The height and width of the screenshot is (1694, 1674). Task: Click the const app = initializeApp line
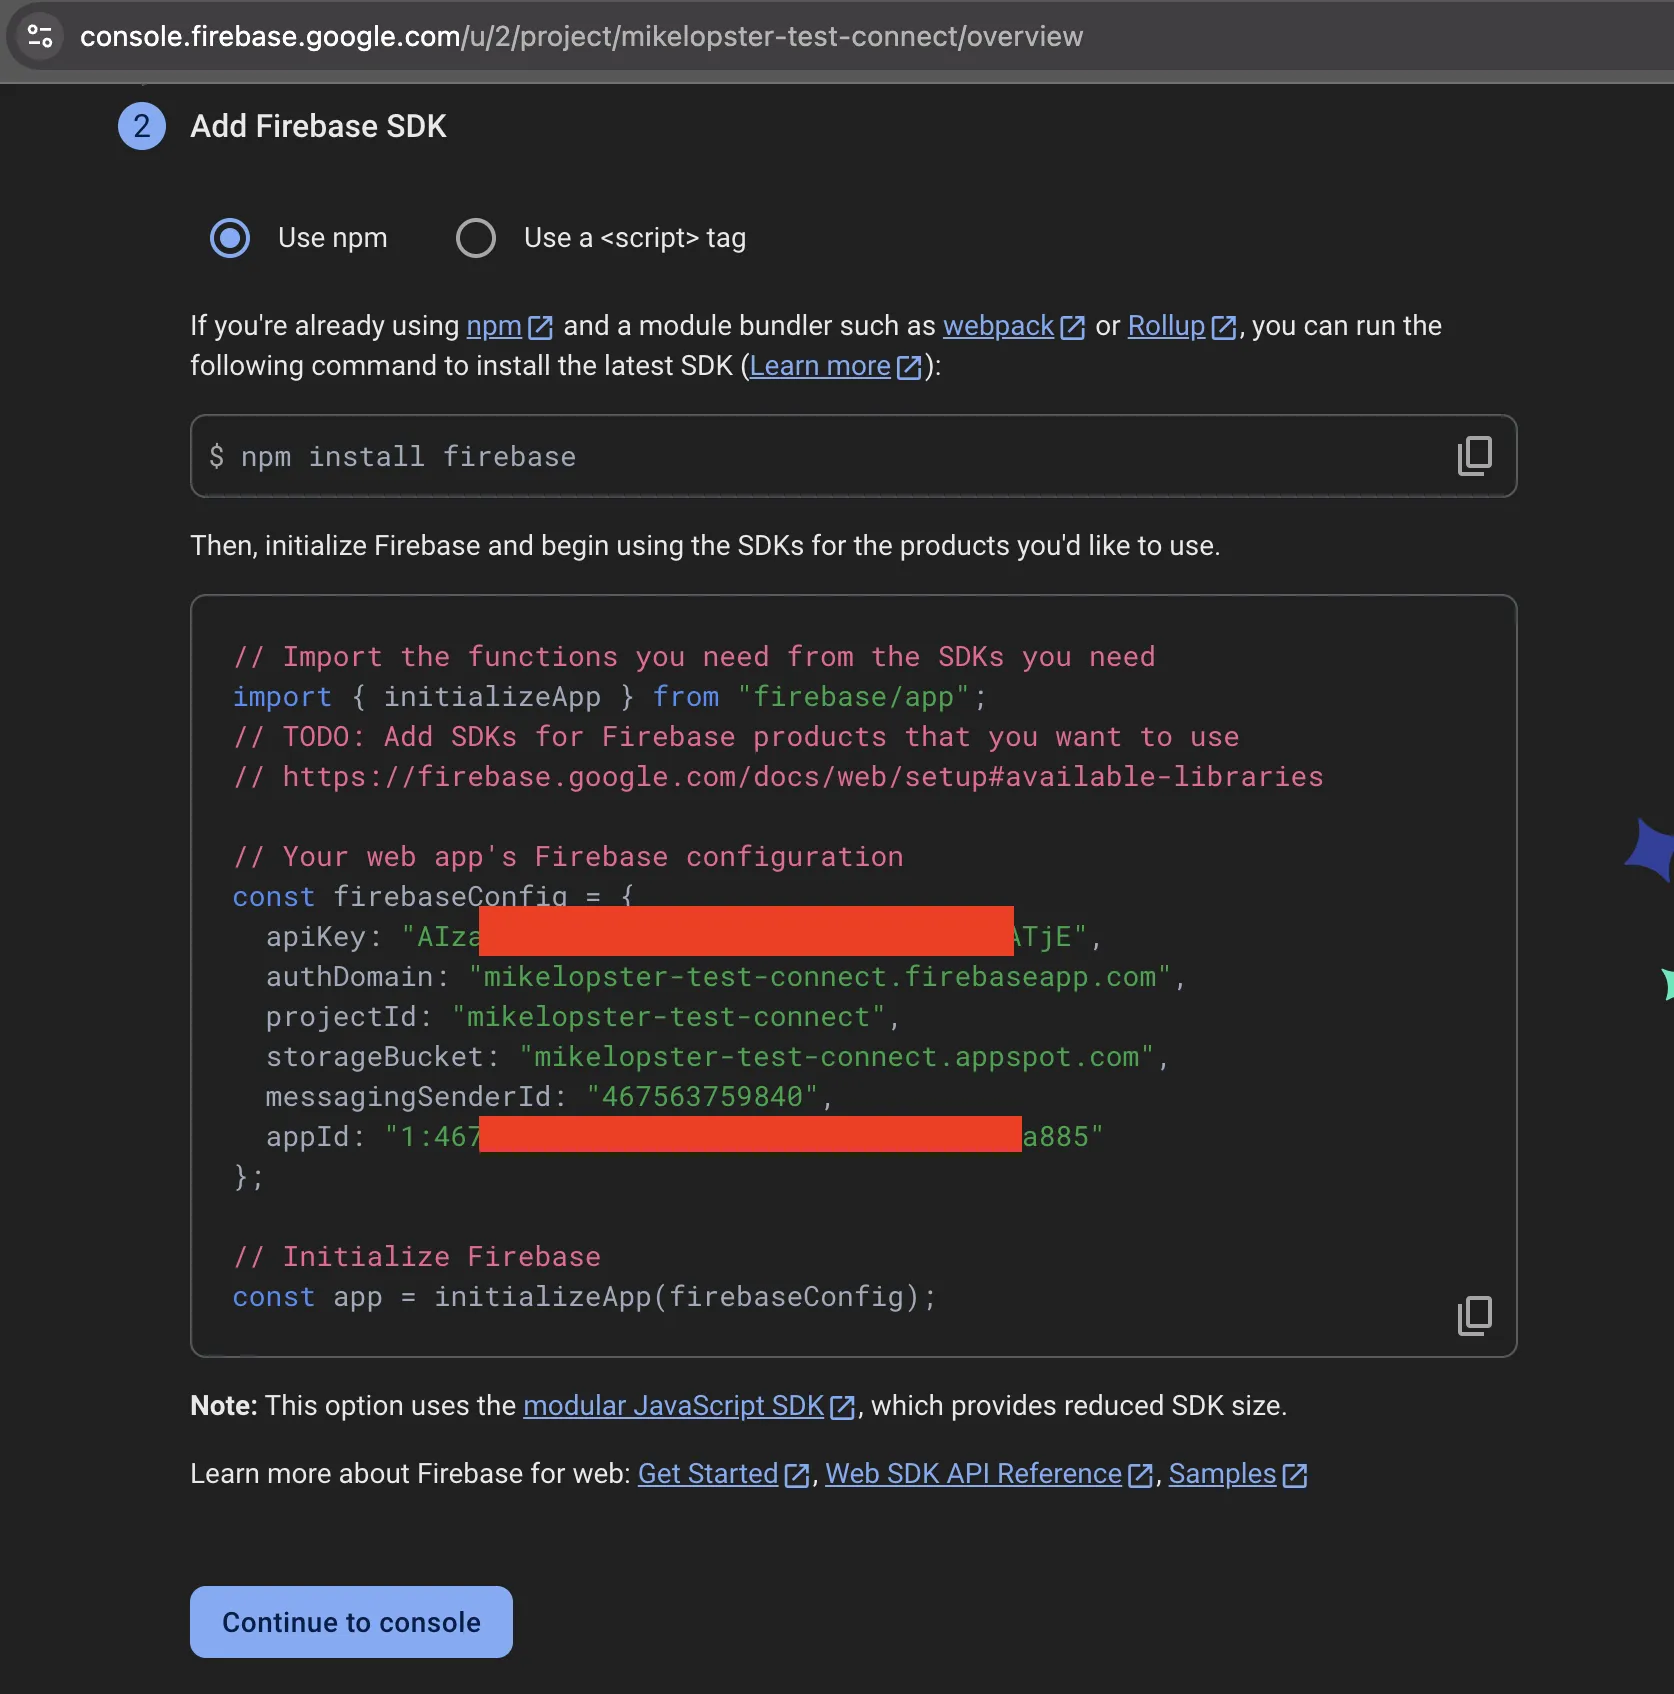pos(585,1297)
